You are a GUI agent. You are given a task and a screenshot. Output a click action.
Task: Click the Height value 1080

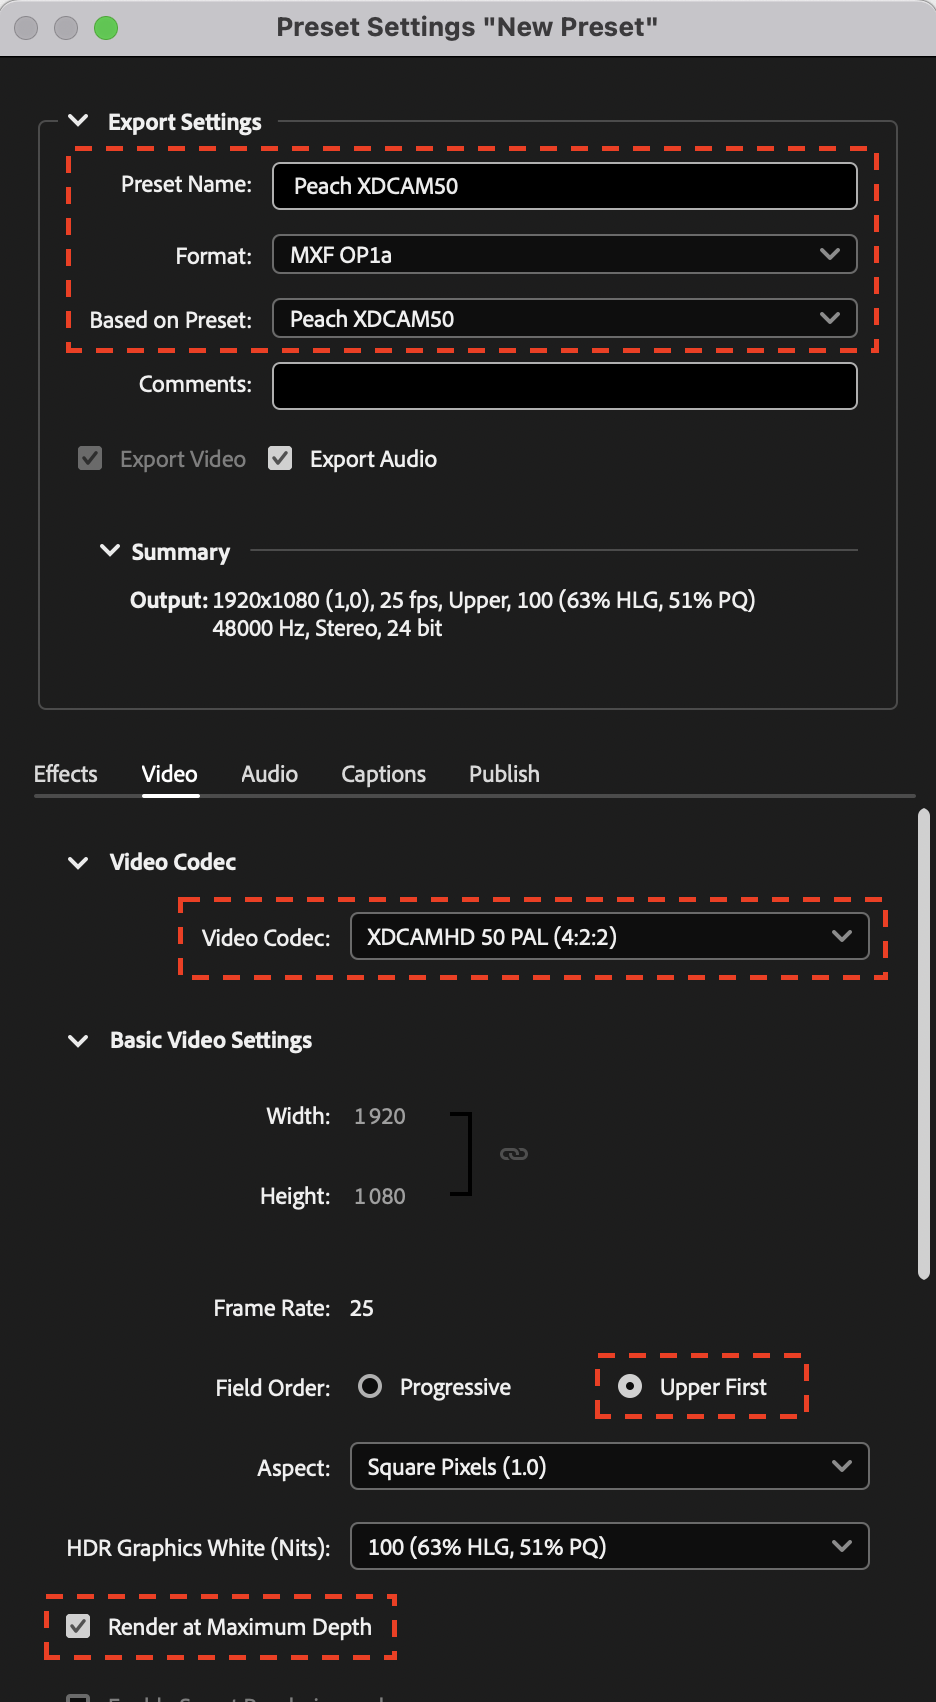(380, 1196)
